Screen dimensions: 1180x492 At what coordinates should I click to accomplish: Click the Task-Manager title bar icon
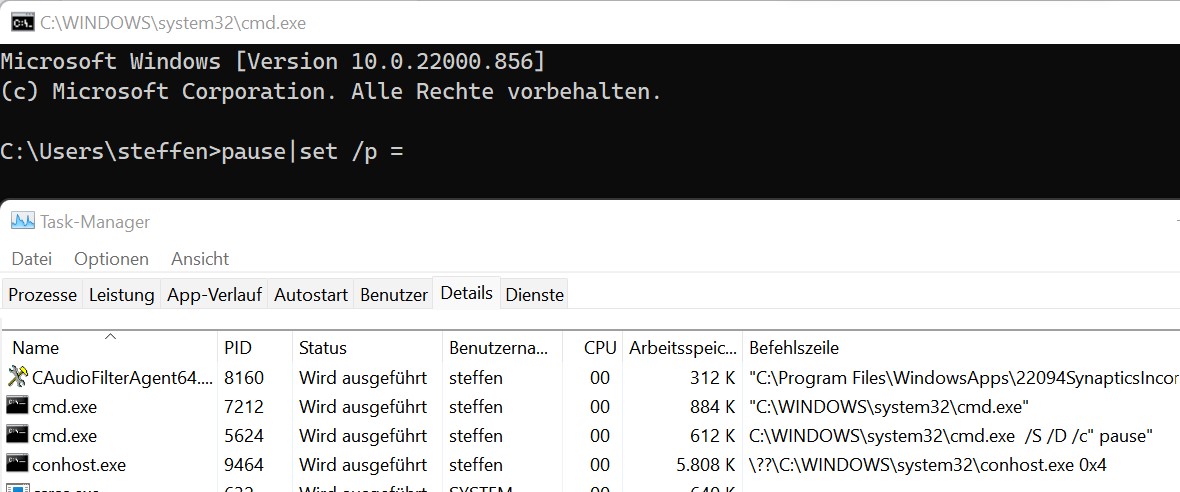tap(23, 221)
